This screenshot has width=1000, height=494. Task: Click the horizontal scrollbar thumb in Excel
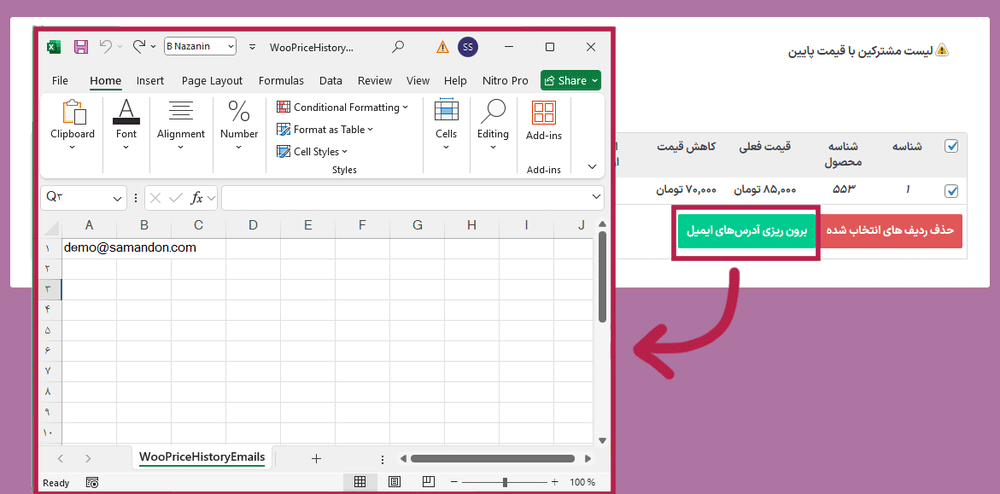point(492,458)
